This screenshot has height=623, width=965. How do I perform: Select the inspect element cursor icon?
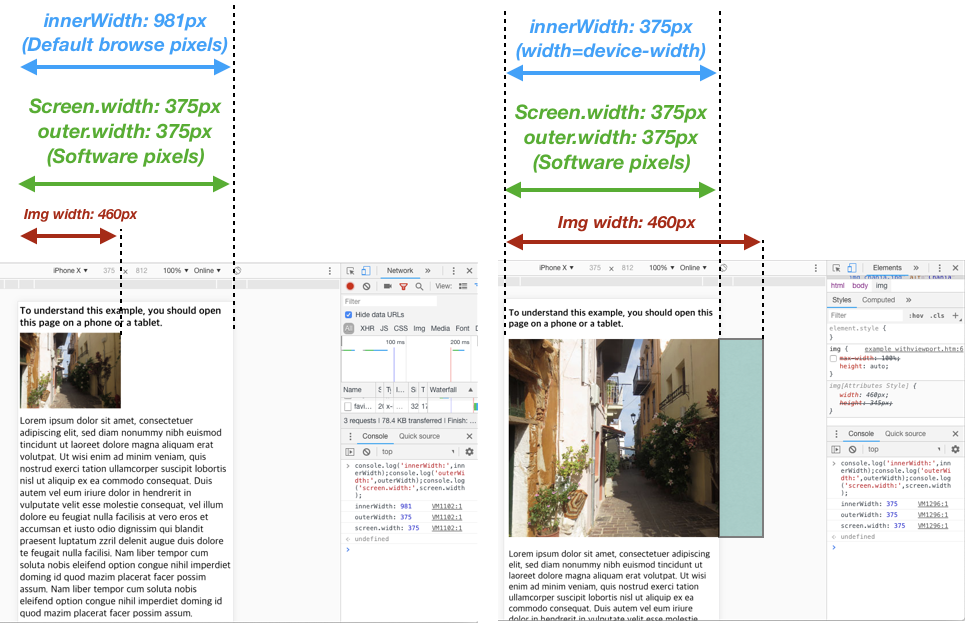click(x=351, y=271)
